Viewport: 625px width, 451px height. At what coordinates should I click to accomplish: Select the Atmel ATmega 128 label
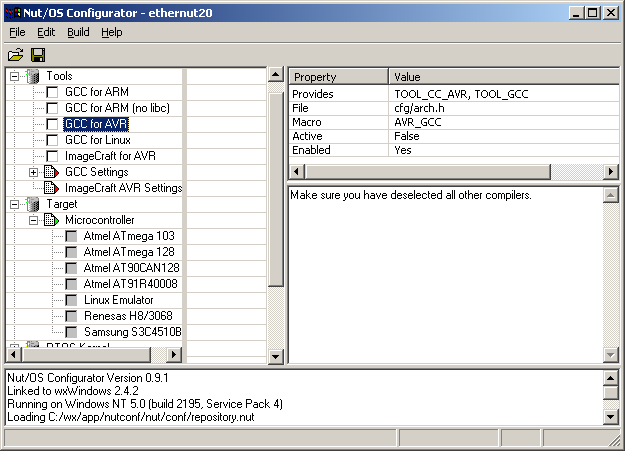129,252
